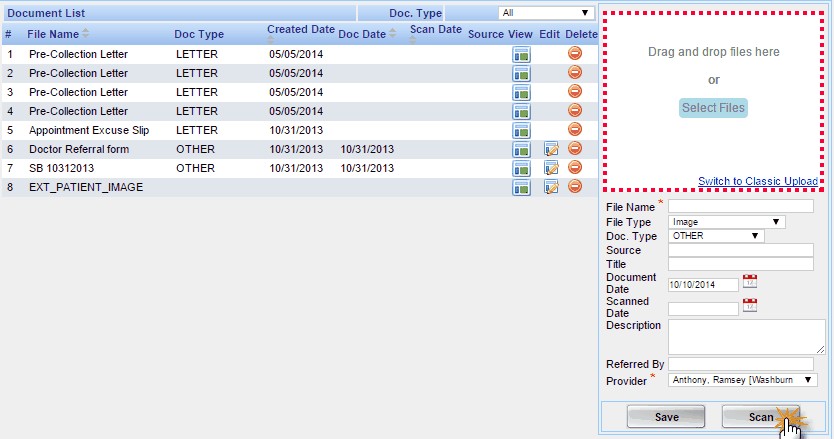View the EXT_PATIENT_IMAGE document

(521, 187)
